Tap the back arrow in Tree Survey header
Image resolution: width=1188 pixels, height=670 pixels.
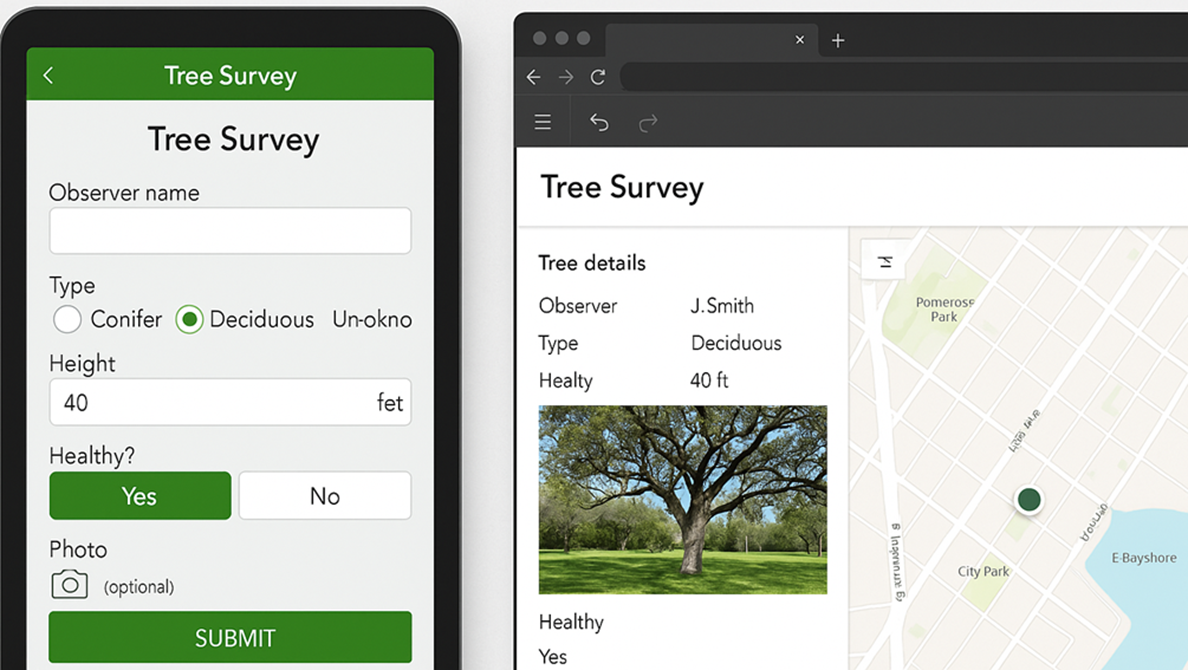click(48, 76)
